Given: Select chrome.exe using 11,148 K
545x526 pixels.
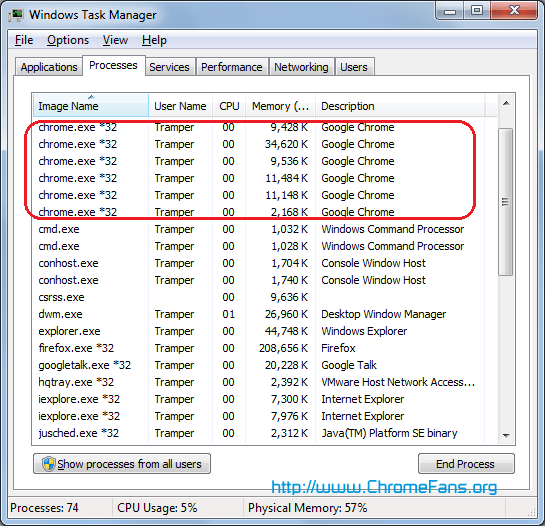Looking at the screenshot, I should [258, 195].
